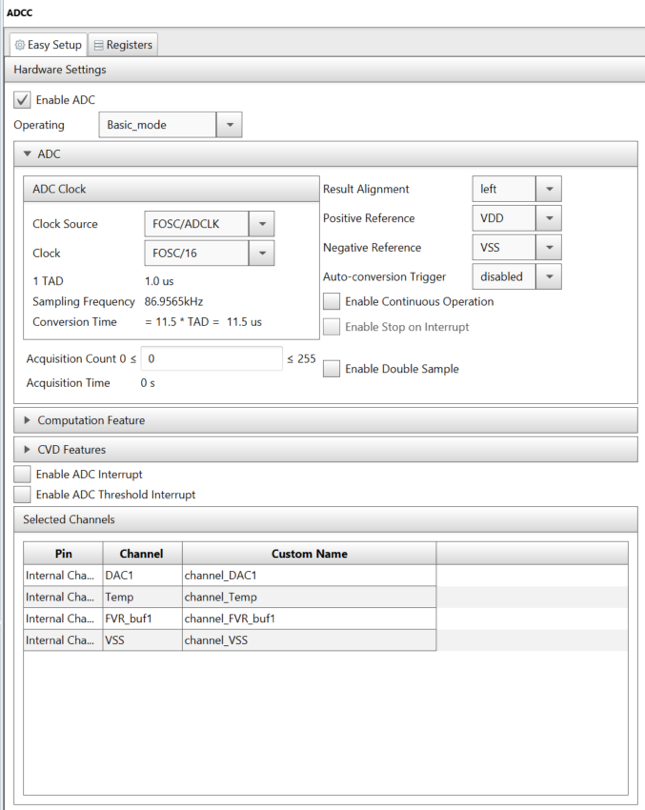Check Enable ADC Threshold Interrupt box
Viewport: 645px width, 810px height.
22,494
